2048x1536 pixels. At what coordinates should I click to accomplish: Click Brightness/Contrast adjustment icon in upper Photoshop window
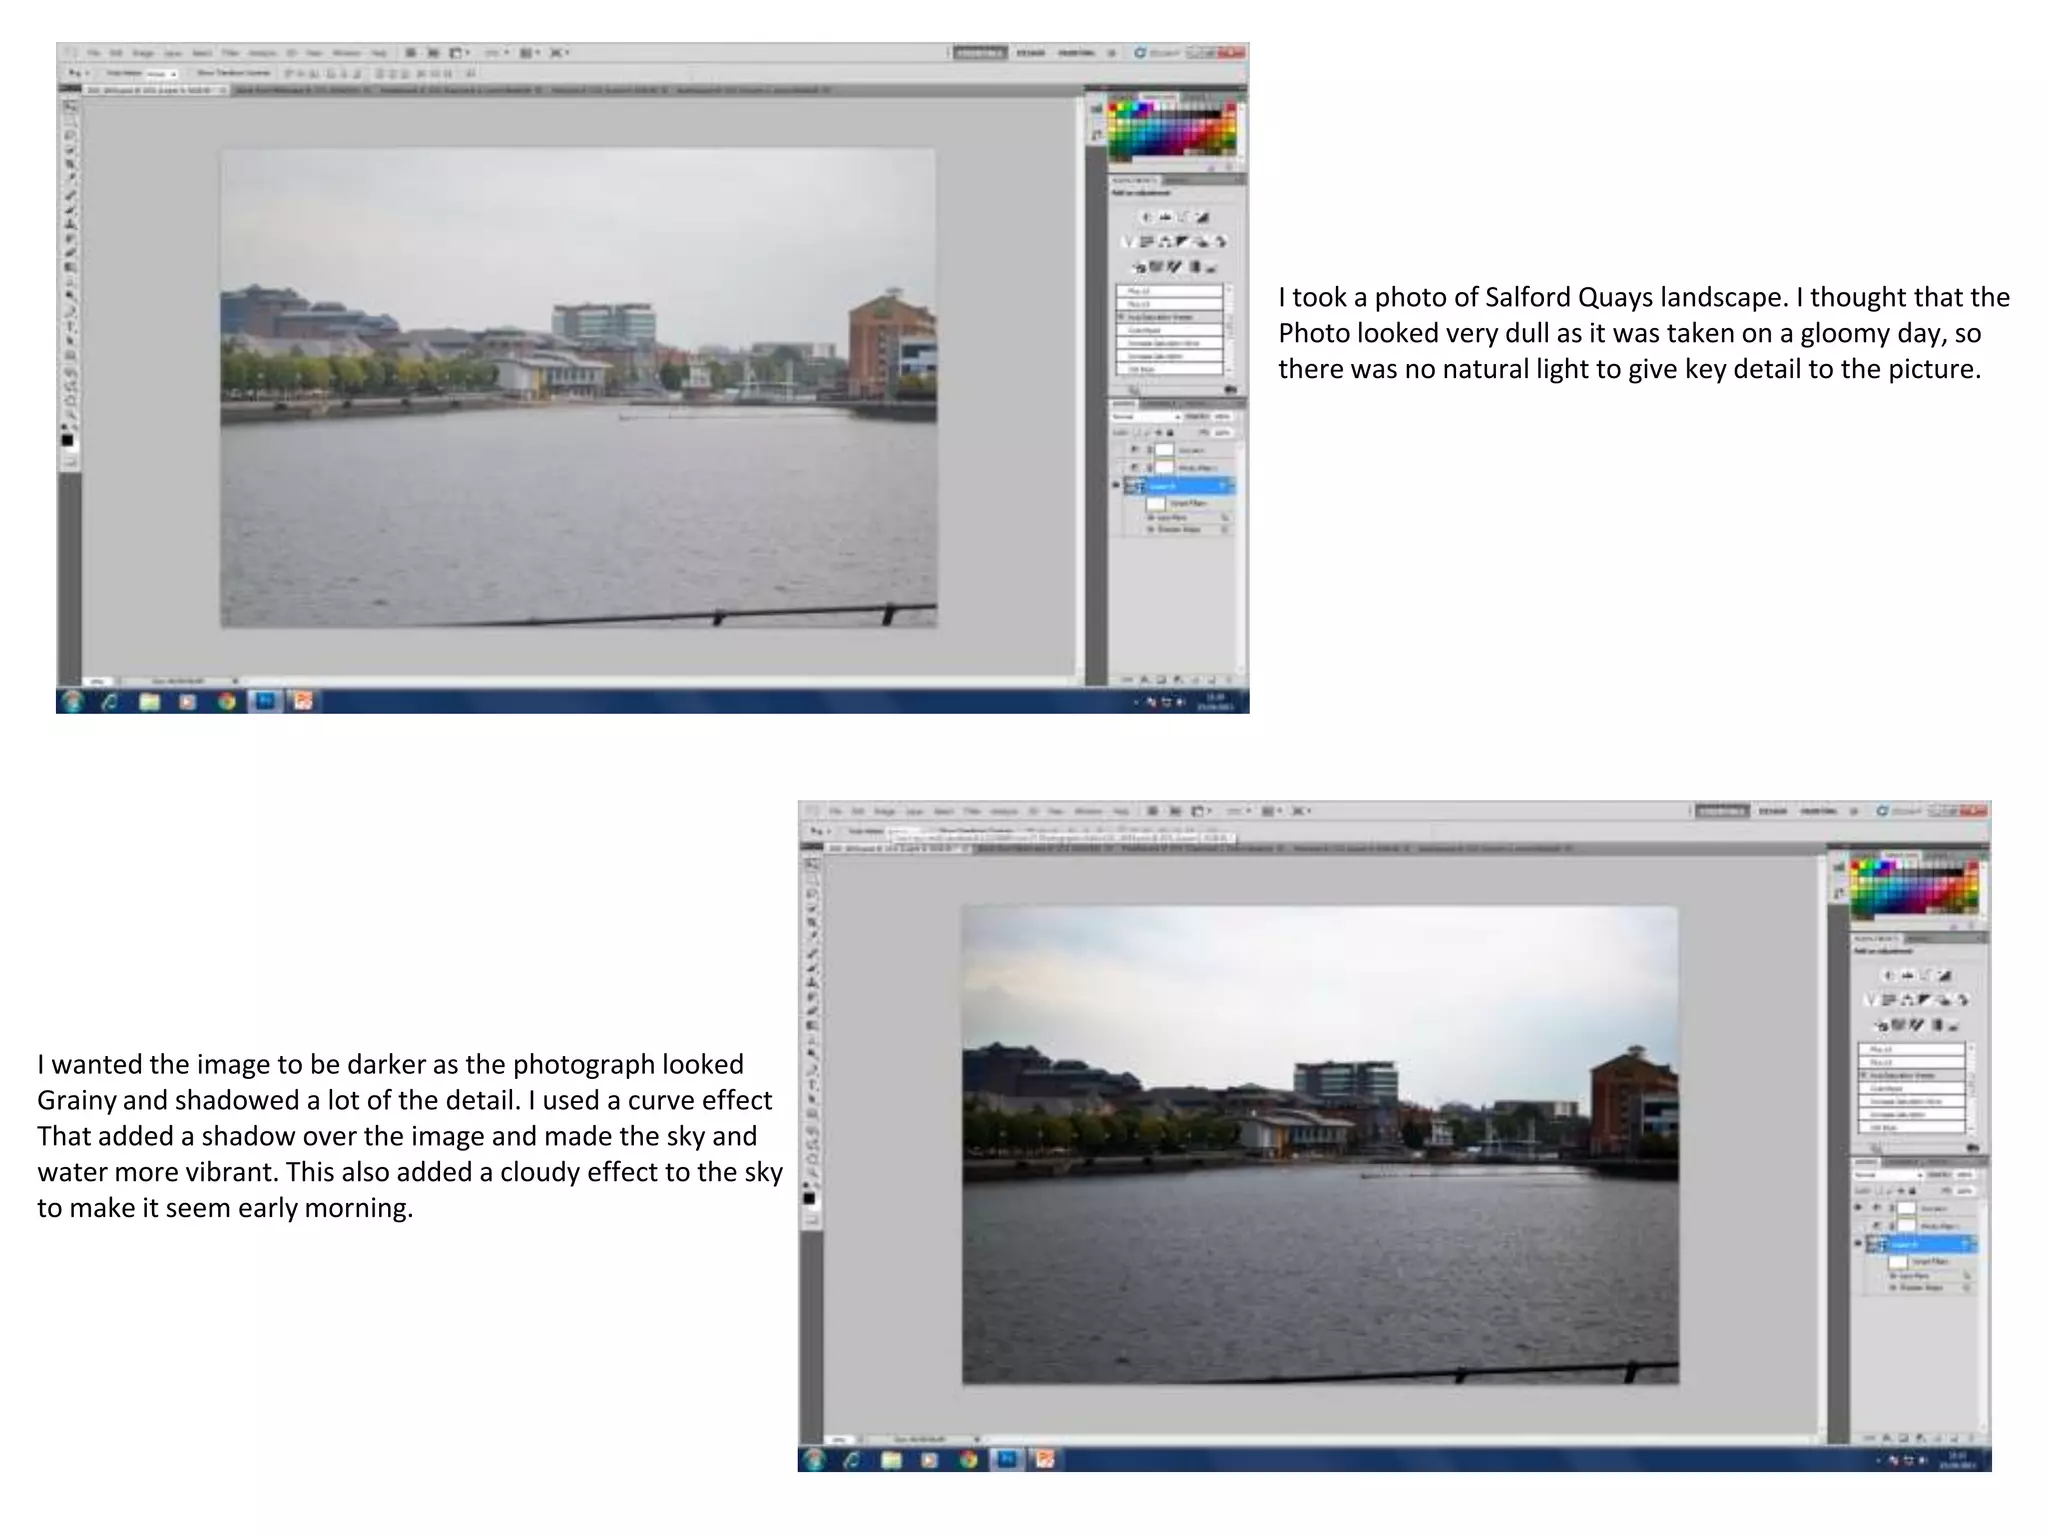[x=1147, y=217]
